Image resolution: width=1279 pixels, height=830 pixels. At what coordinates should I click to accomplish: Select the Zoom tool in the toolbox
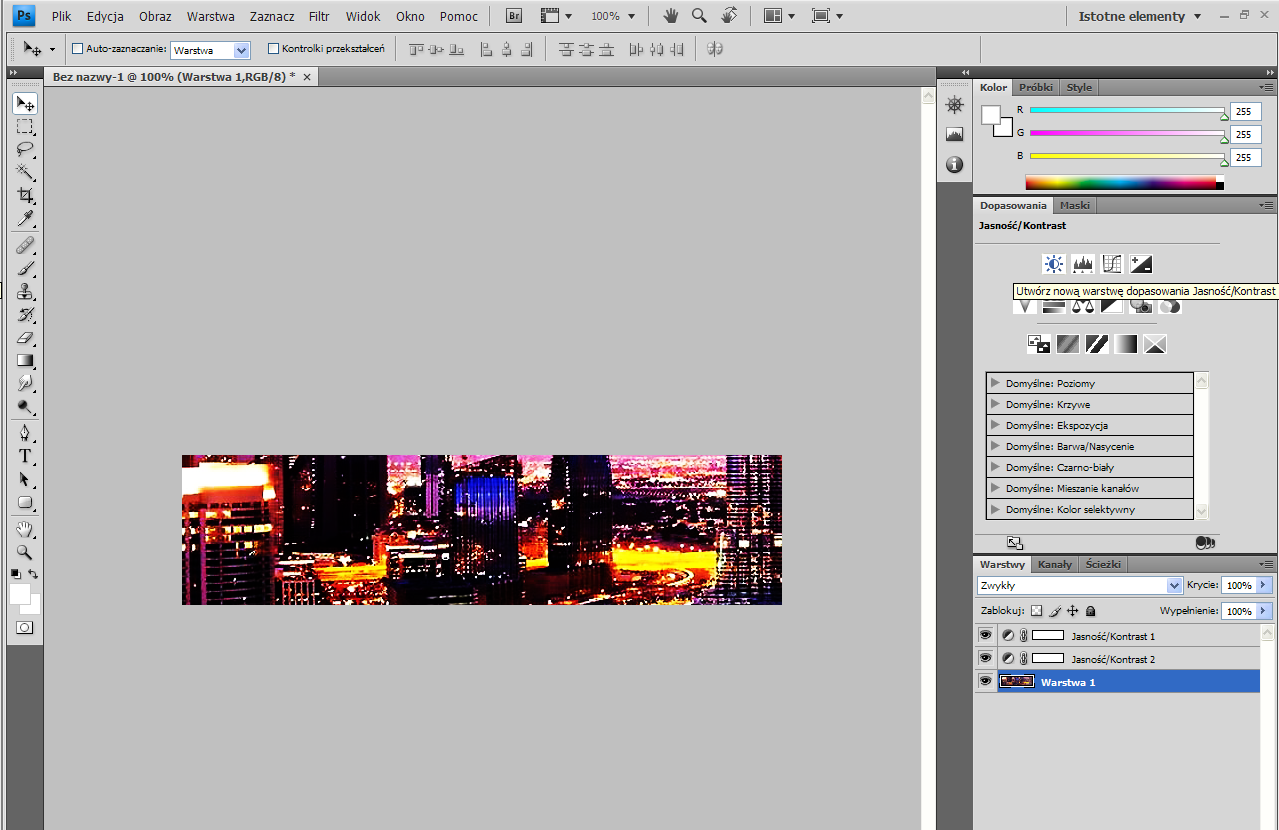[26, 552]
